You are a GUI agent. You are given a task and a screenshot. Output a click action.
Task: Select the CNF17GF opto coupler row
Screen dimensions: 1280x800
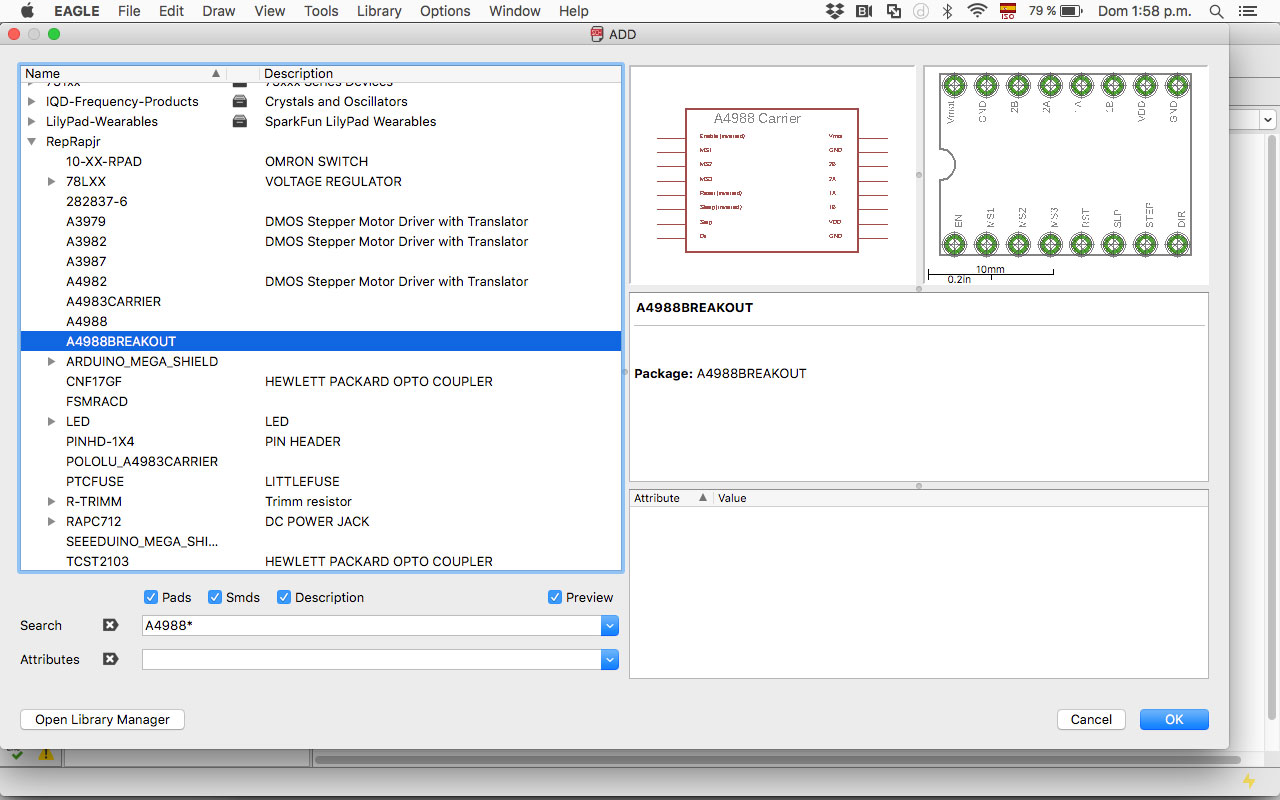point(321,381)
